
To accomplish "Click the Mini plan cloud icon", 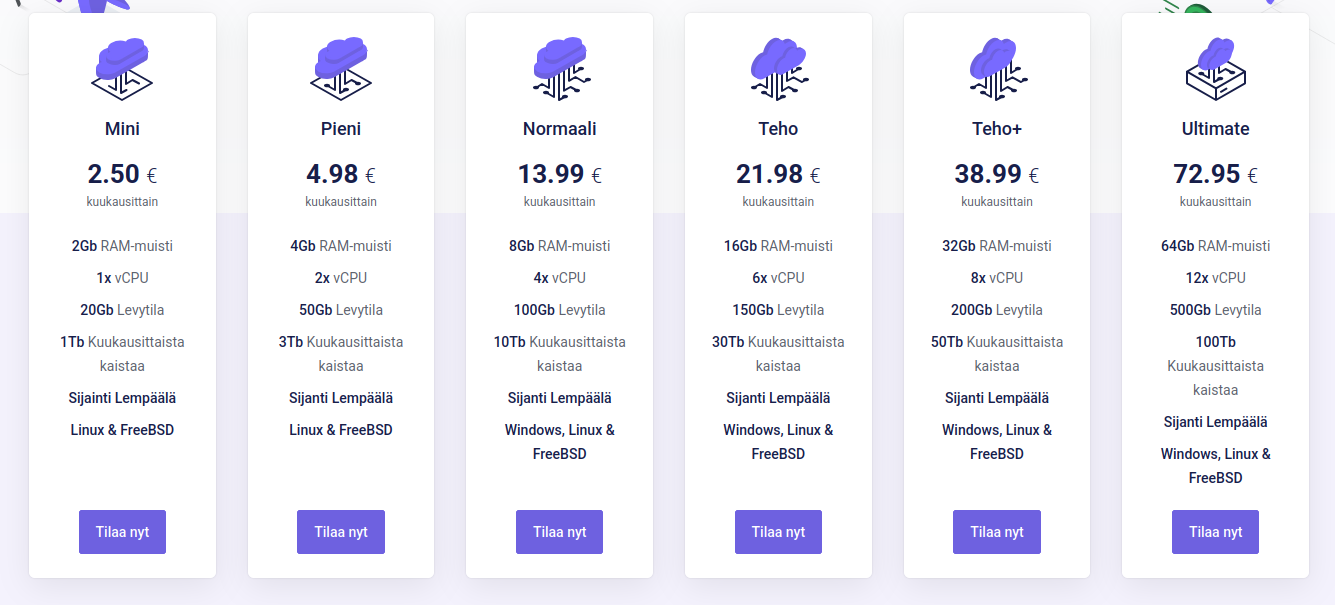I will pyautogui.click(x=122, y=68).
